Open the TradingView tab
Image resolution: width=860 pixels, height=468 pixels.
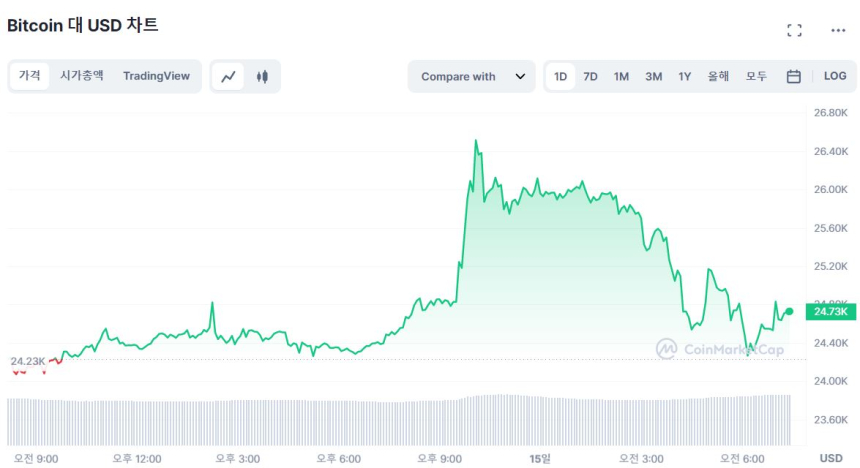[x=156, y=76]
